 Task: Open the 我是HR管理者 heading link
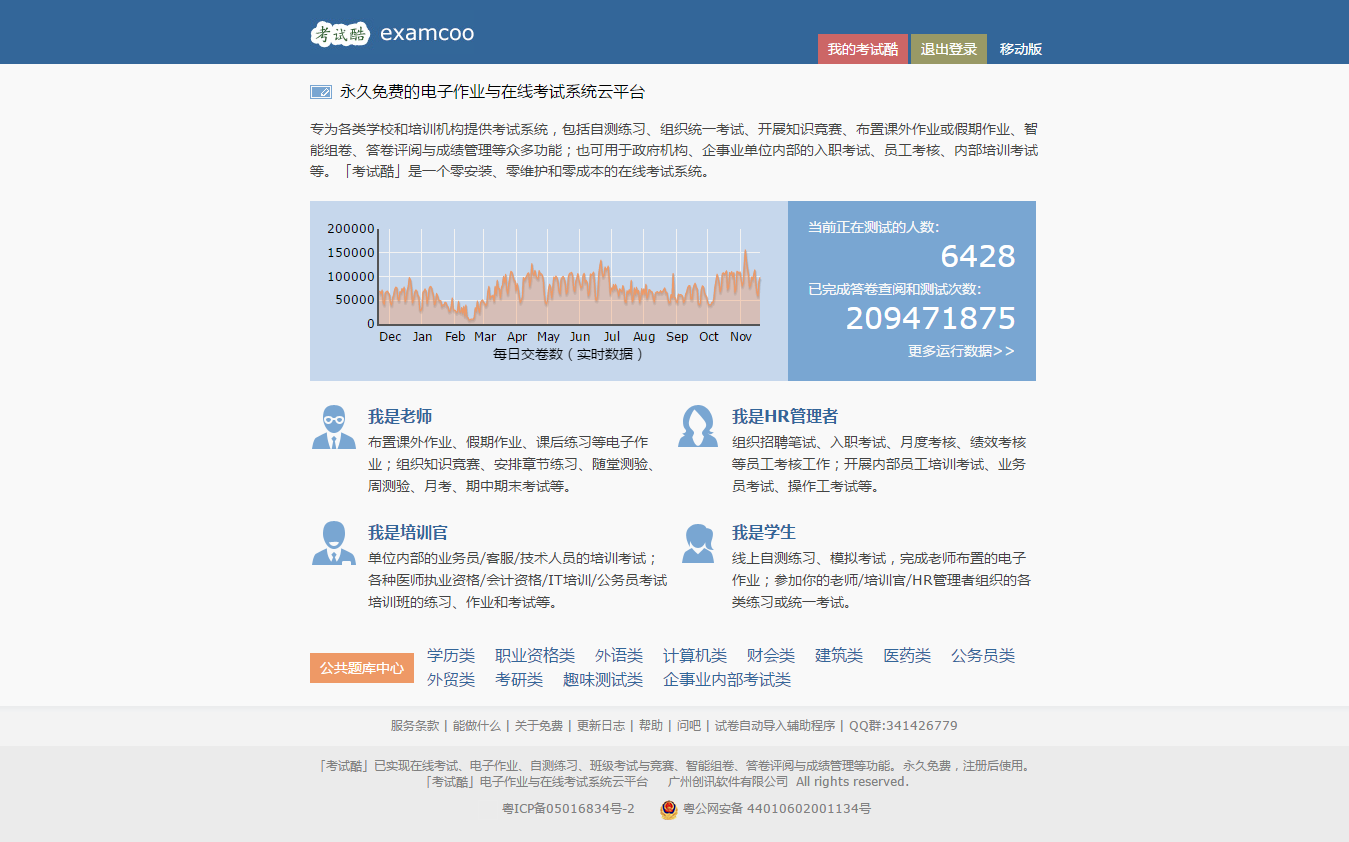(x=785, y=416)
